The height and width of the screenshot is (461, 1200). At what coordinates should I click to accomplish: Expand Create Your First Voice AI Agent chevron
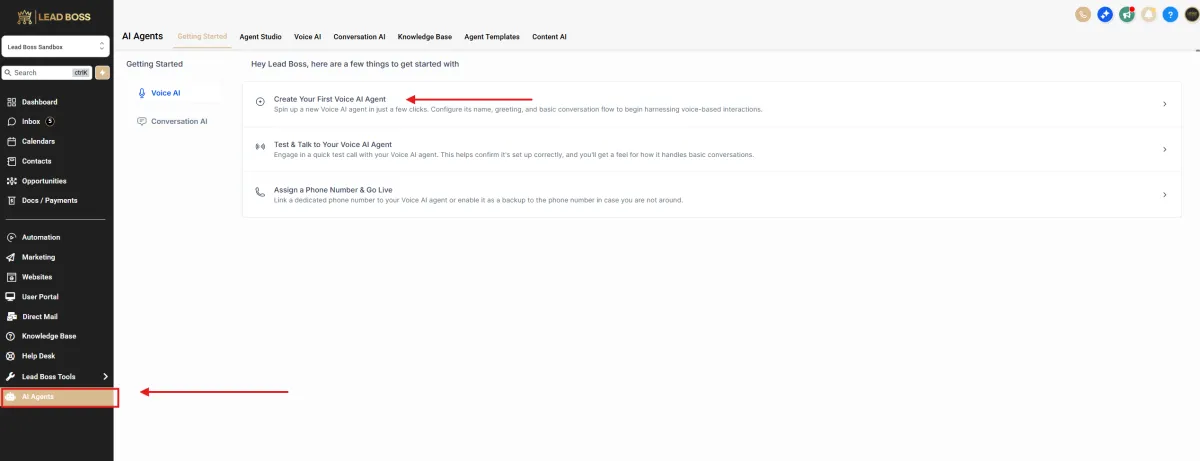click(x=1165, y=104)
